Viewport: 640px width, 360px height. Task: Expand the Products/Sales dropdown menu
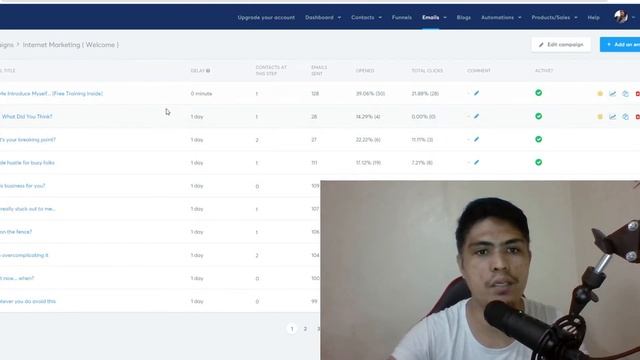coord(554,18)
